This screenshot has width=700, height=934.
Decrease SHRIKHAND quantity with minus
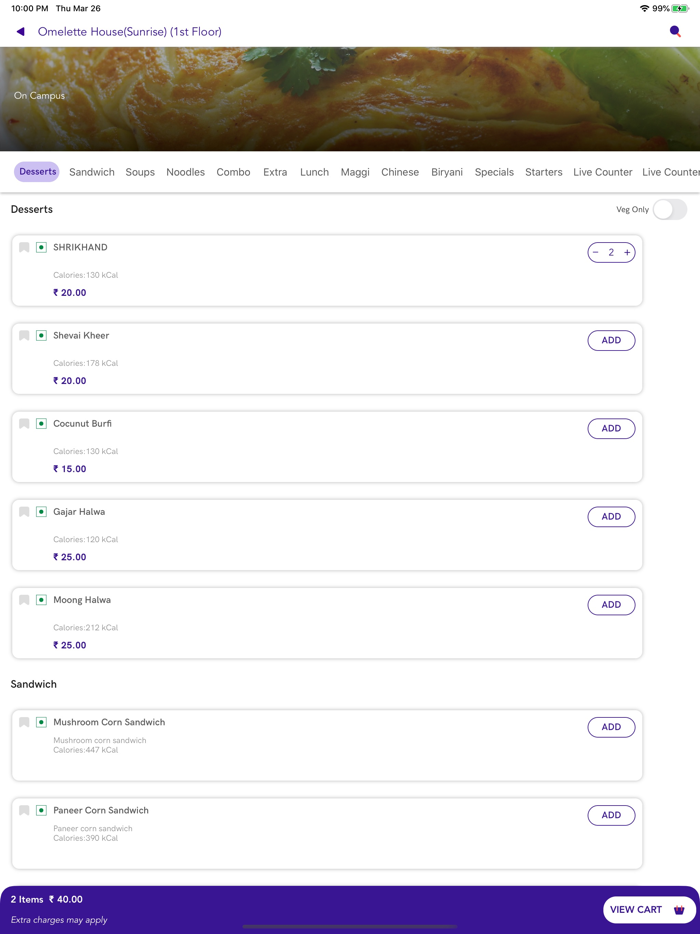[x=596, y=253]
